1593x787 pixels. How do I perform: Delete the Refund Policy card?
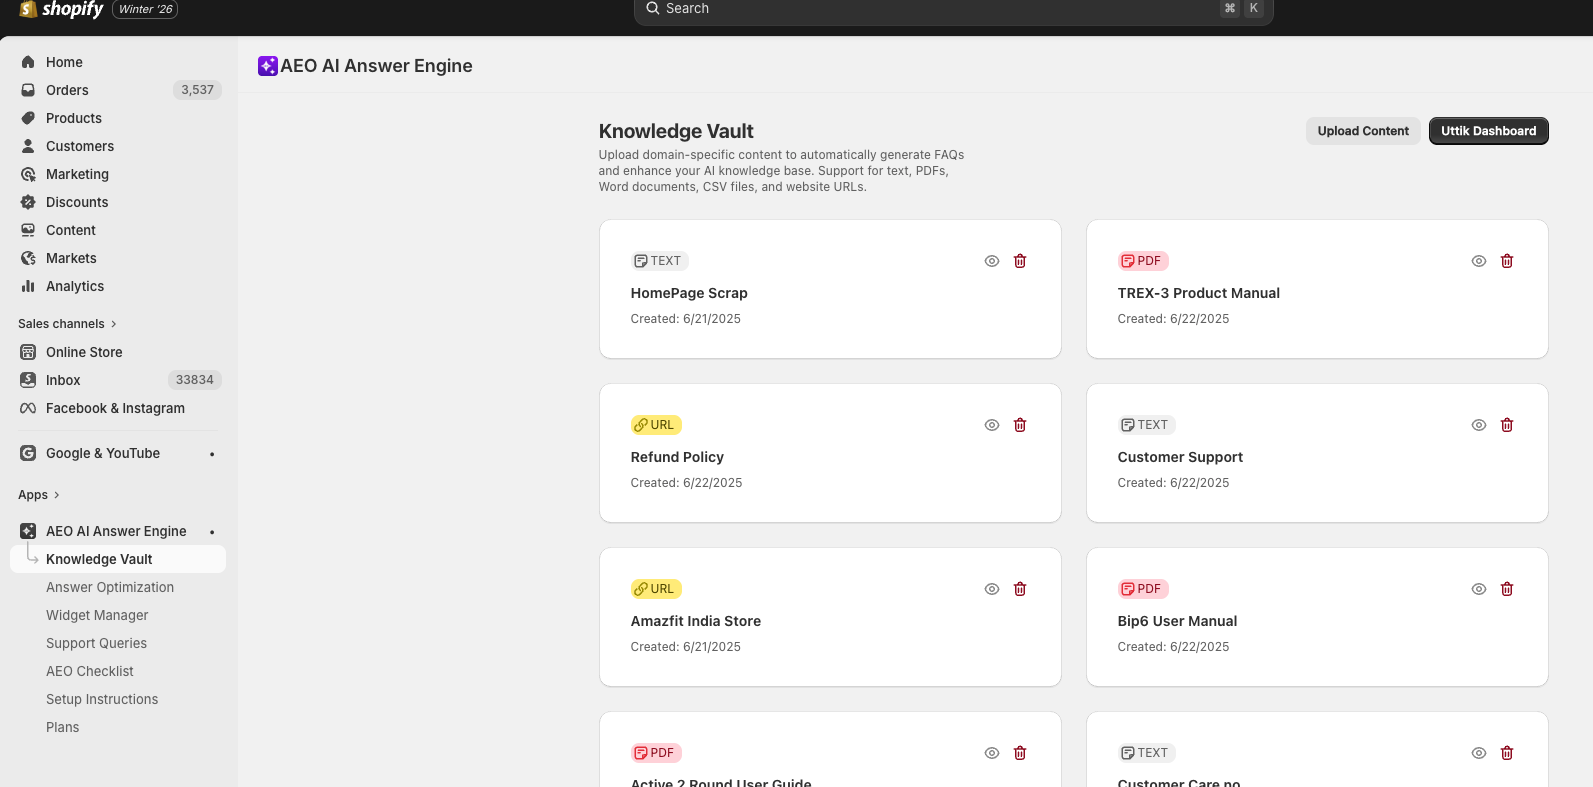[1020, 425]
